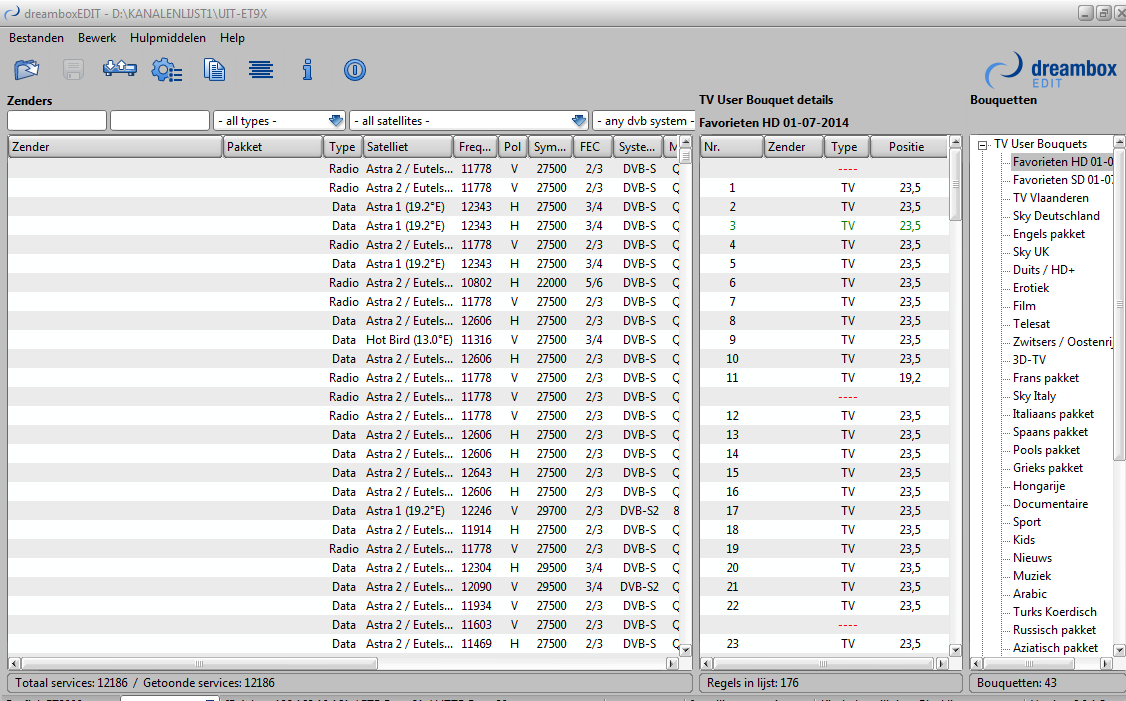Open the 'all satellites' filter dropdown
Viewport: 1126px width, 701px height.
[x=469, y=121]
